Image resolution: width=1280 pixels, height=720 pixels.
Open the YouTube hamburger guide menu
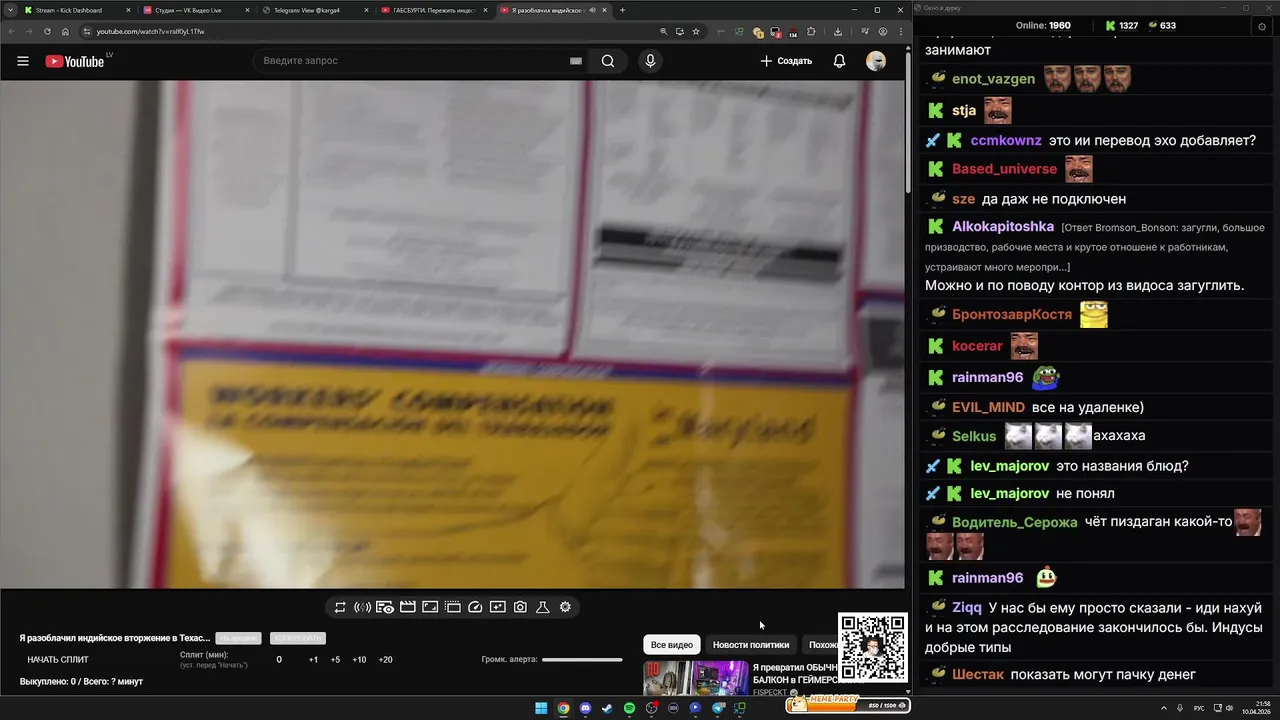[22, 61]
